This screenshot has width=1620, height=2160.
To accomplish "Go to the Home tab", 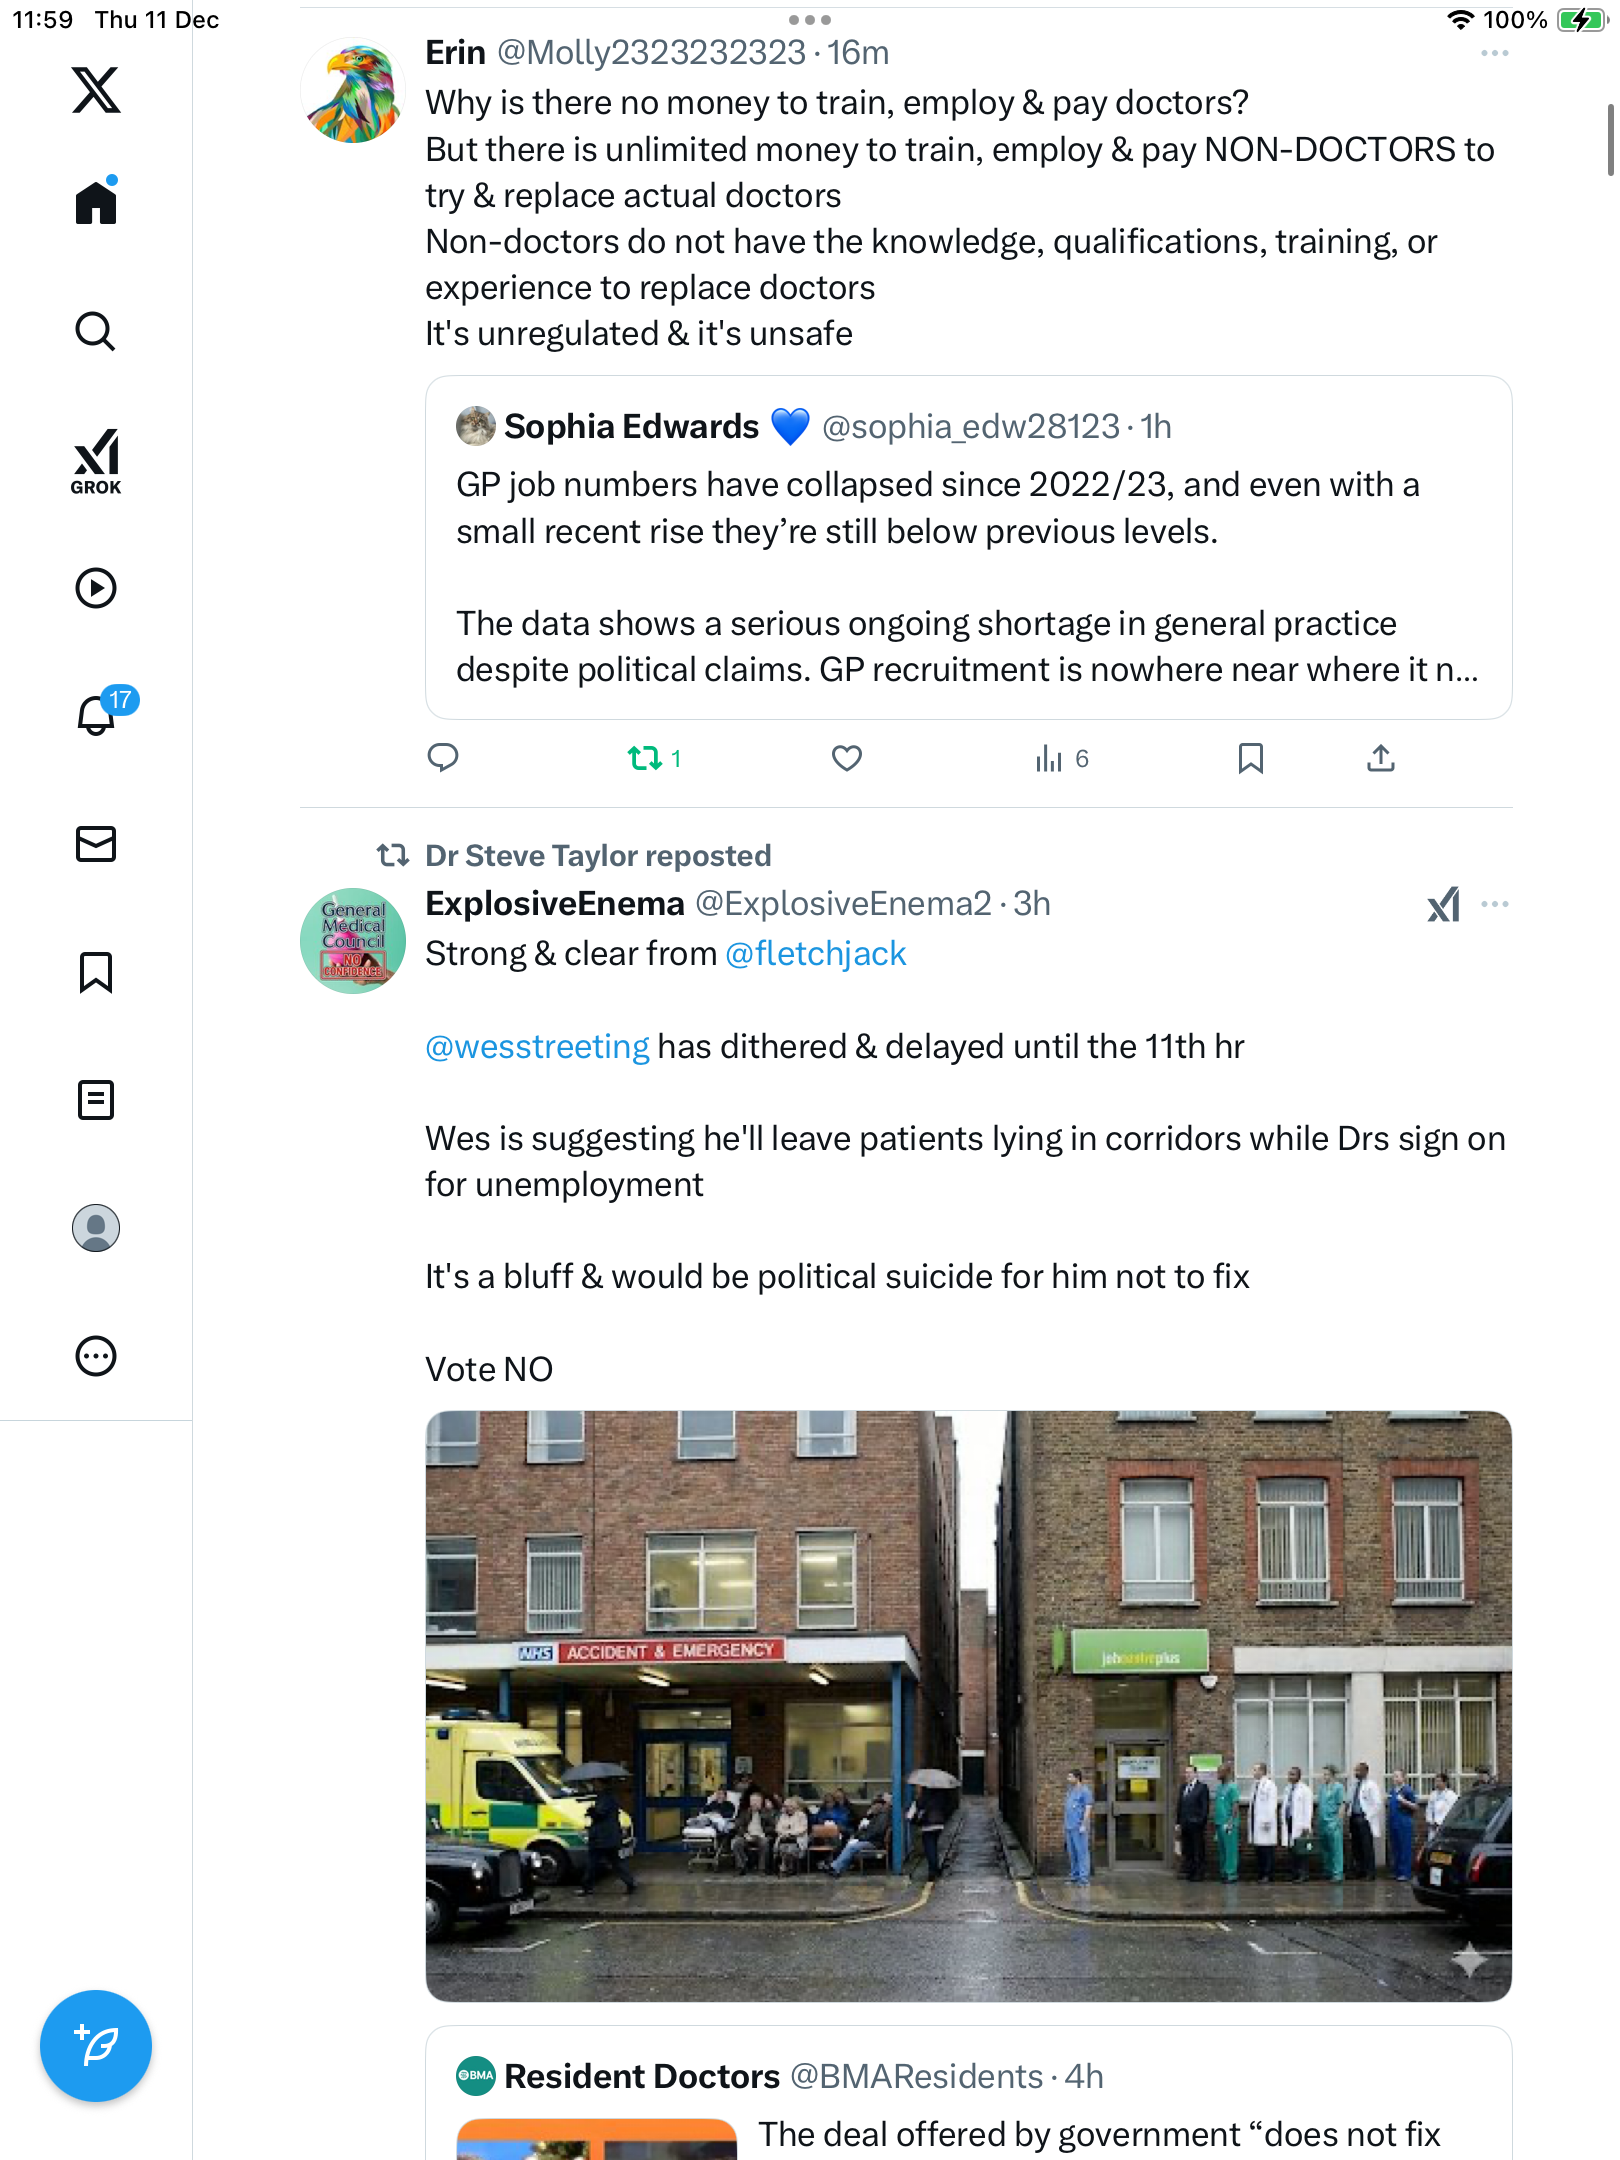I will (x=96, y=203).
